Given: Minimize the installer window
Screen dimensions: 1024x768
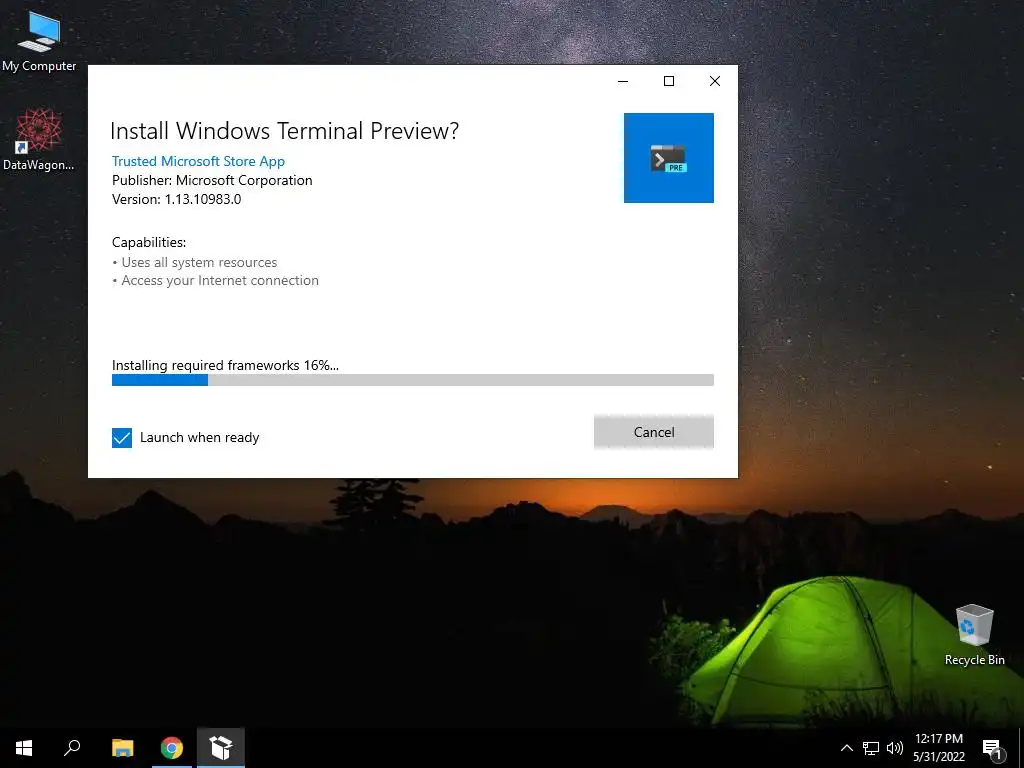Looking at the screenshot, I should point(622,81).
